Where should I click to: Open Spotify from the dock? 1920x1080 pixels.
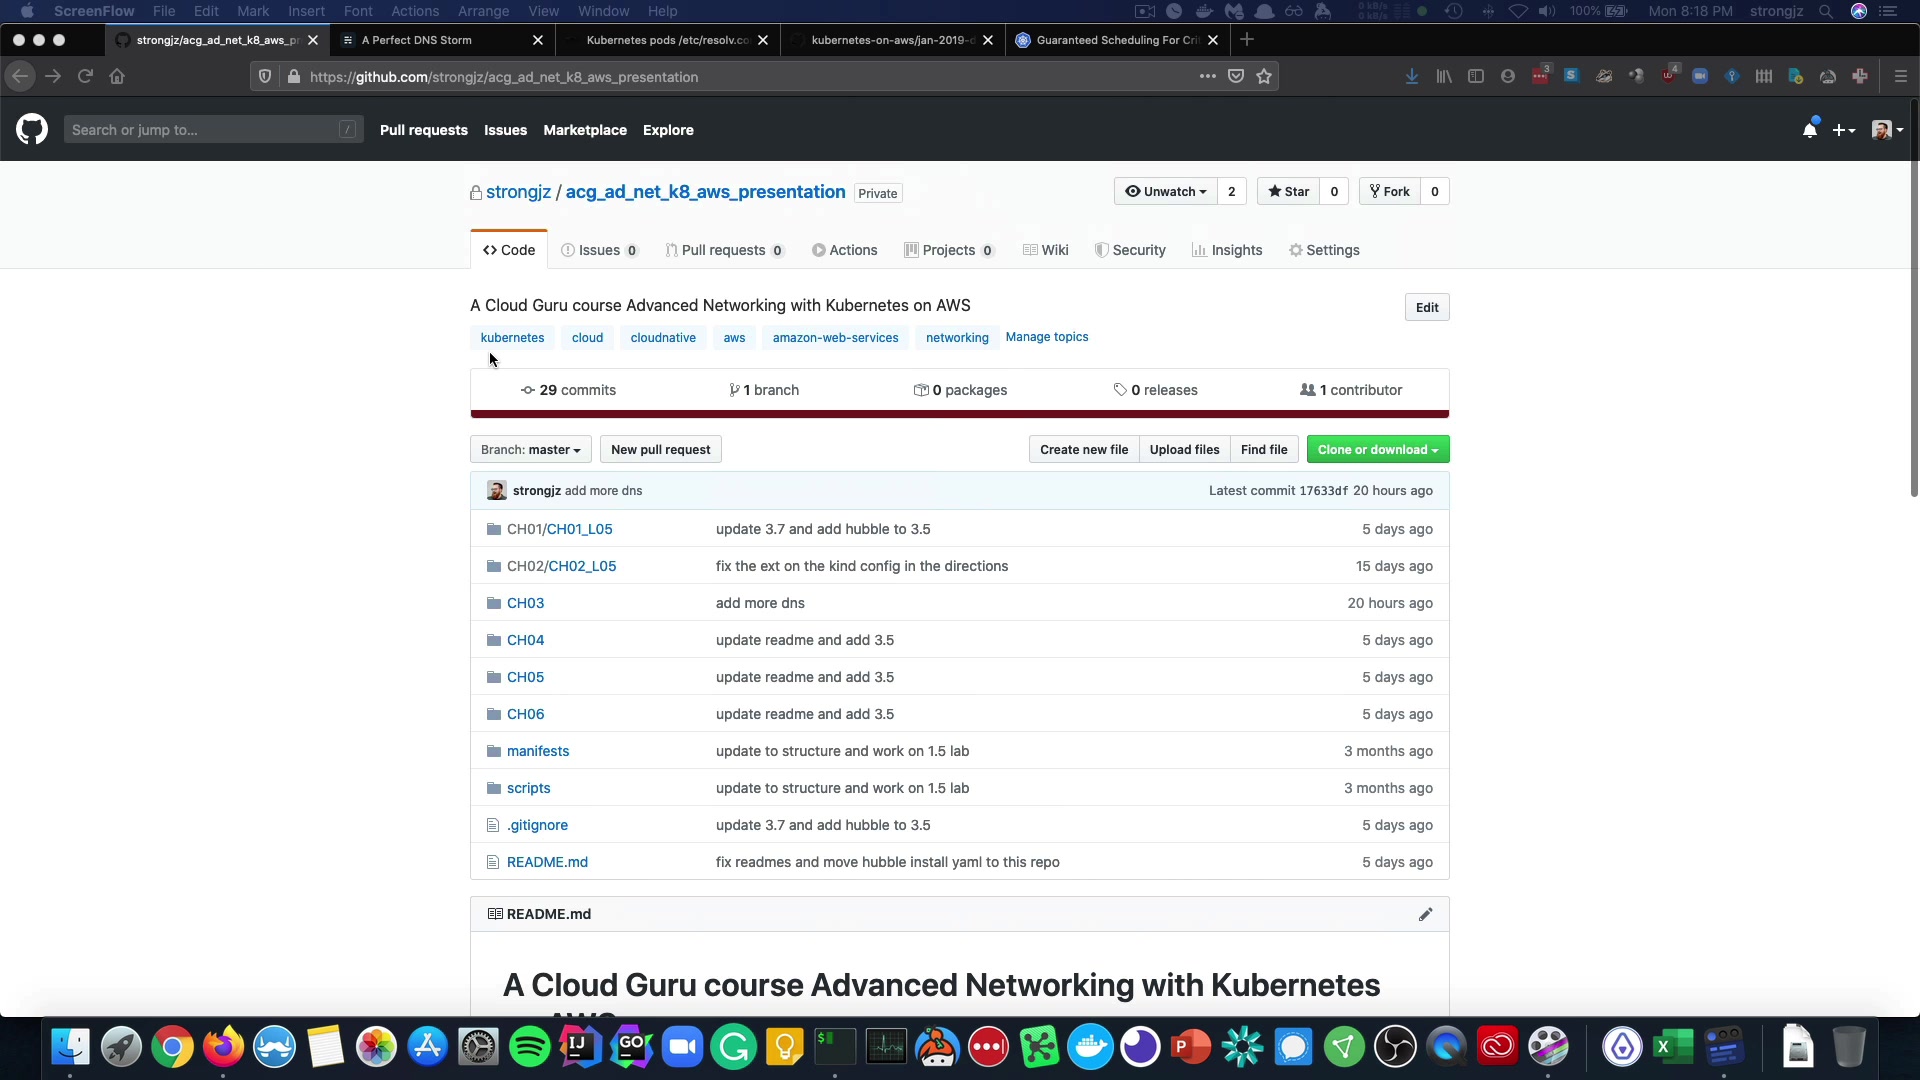point(529,1047)
